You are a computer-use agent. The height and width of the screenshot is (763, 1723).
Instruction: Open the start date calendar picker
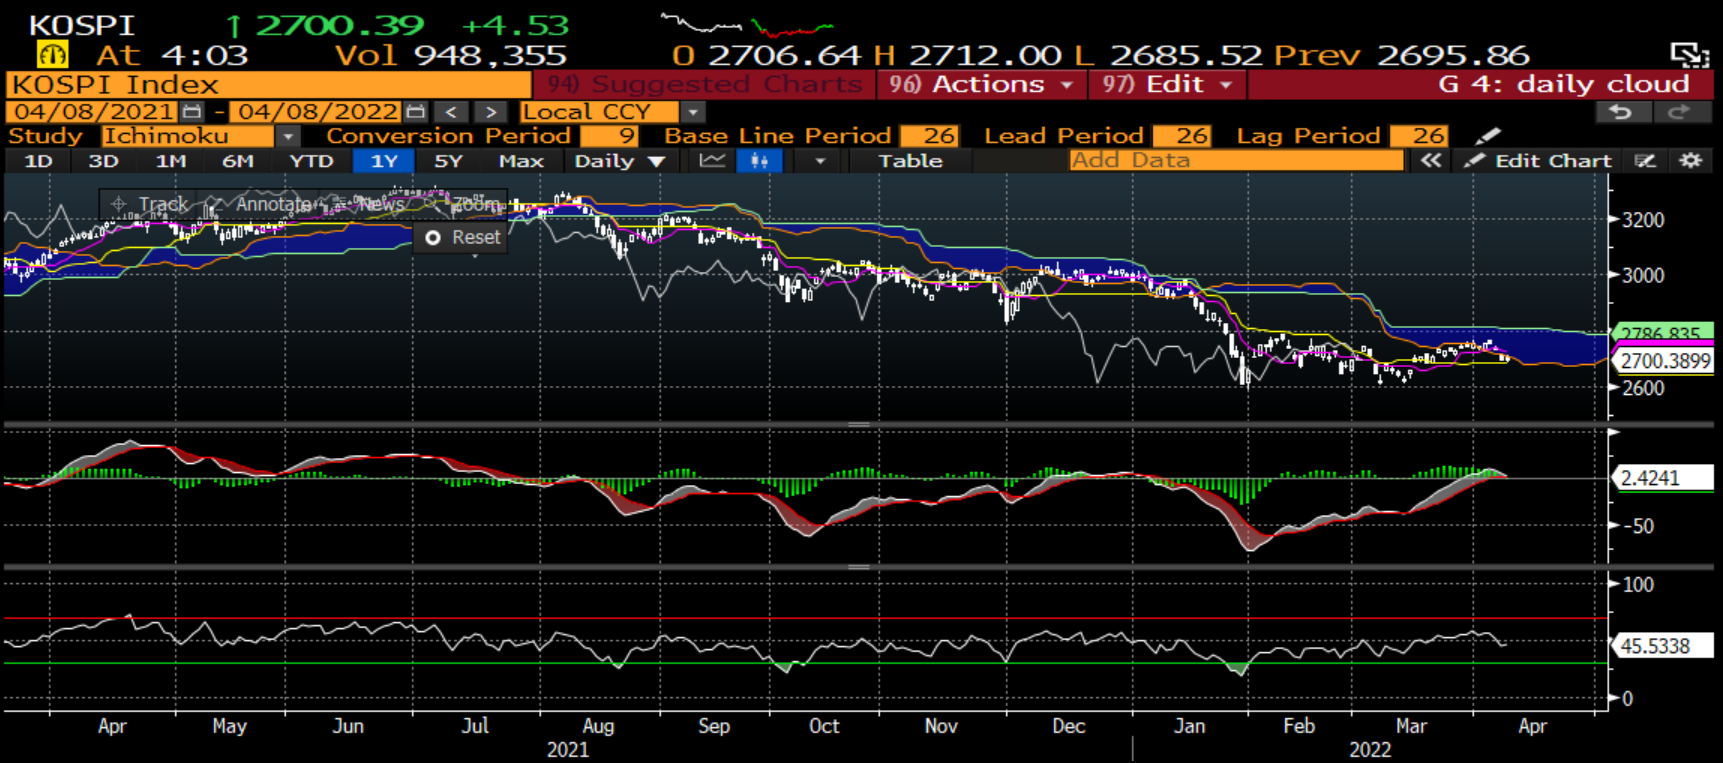pos(192,112)
